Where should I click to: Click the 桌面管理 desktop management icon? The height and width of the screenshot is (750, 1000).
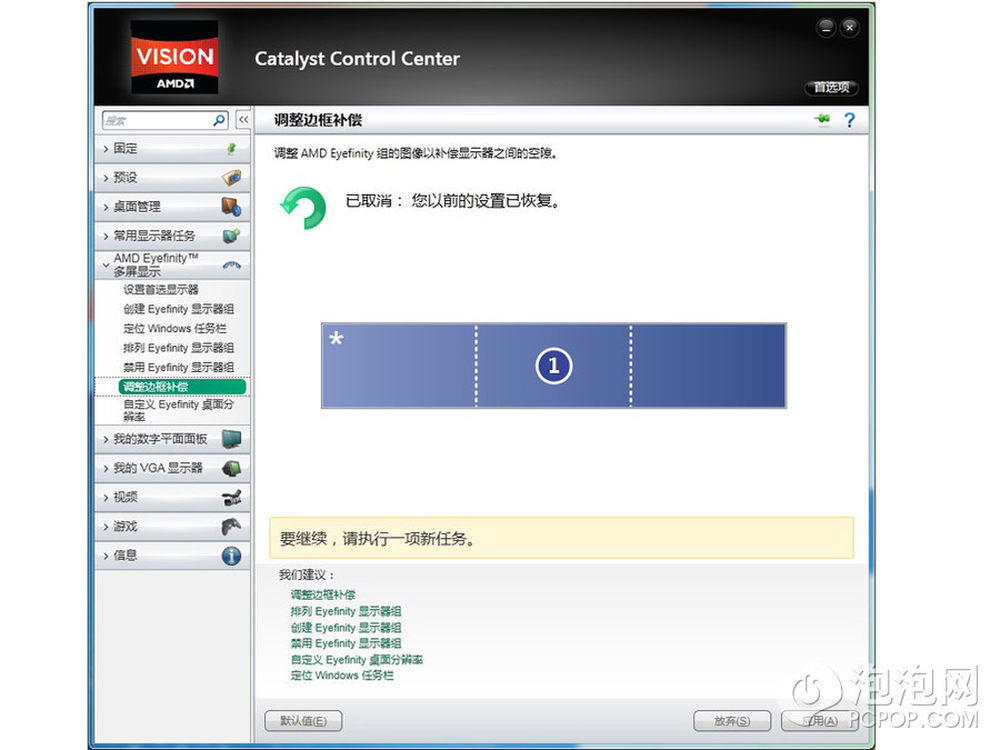click(x=231, y=207)
